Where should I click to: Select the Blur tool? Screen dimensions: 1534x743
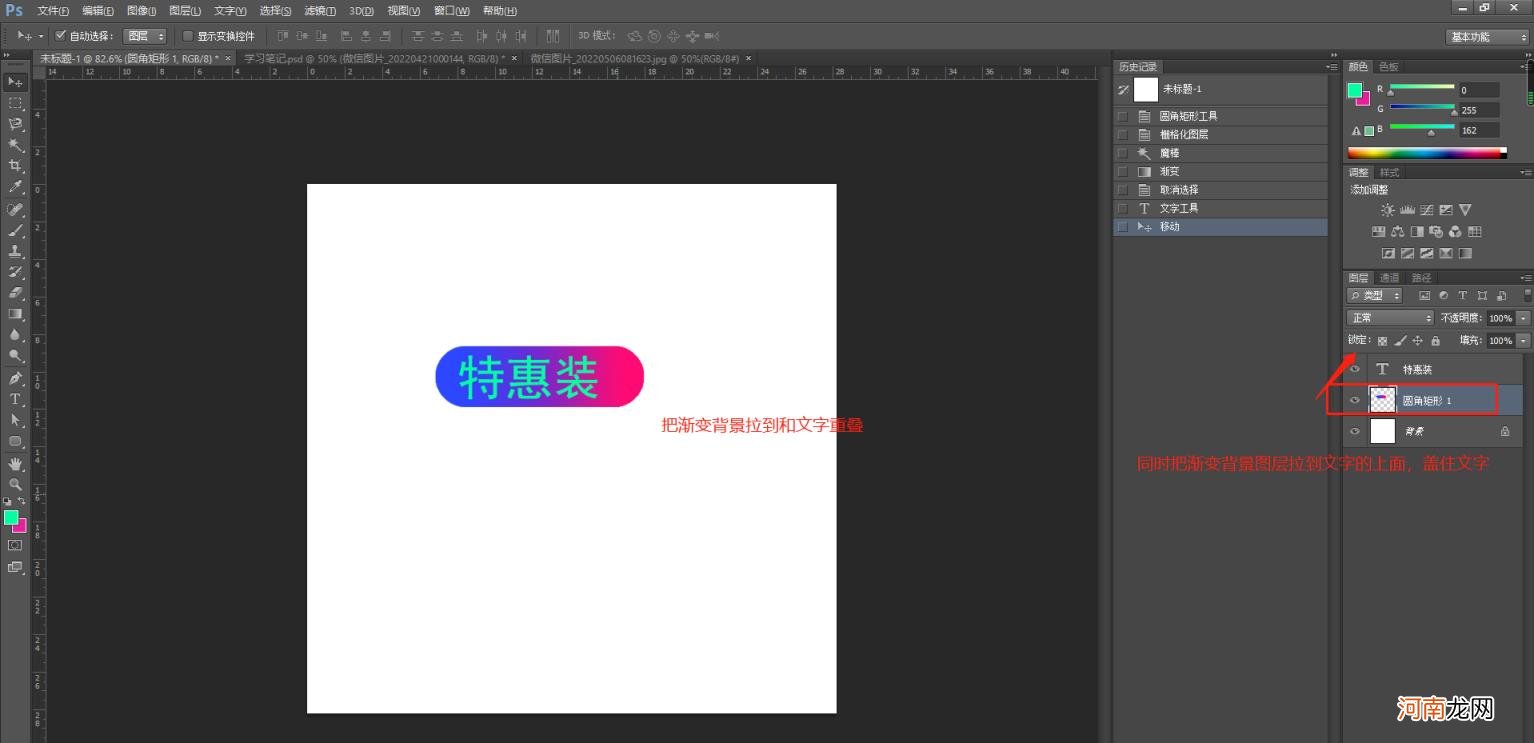pyautogui.click(x=15, y=335)
